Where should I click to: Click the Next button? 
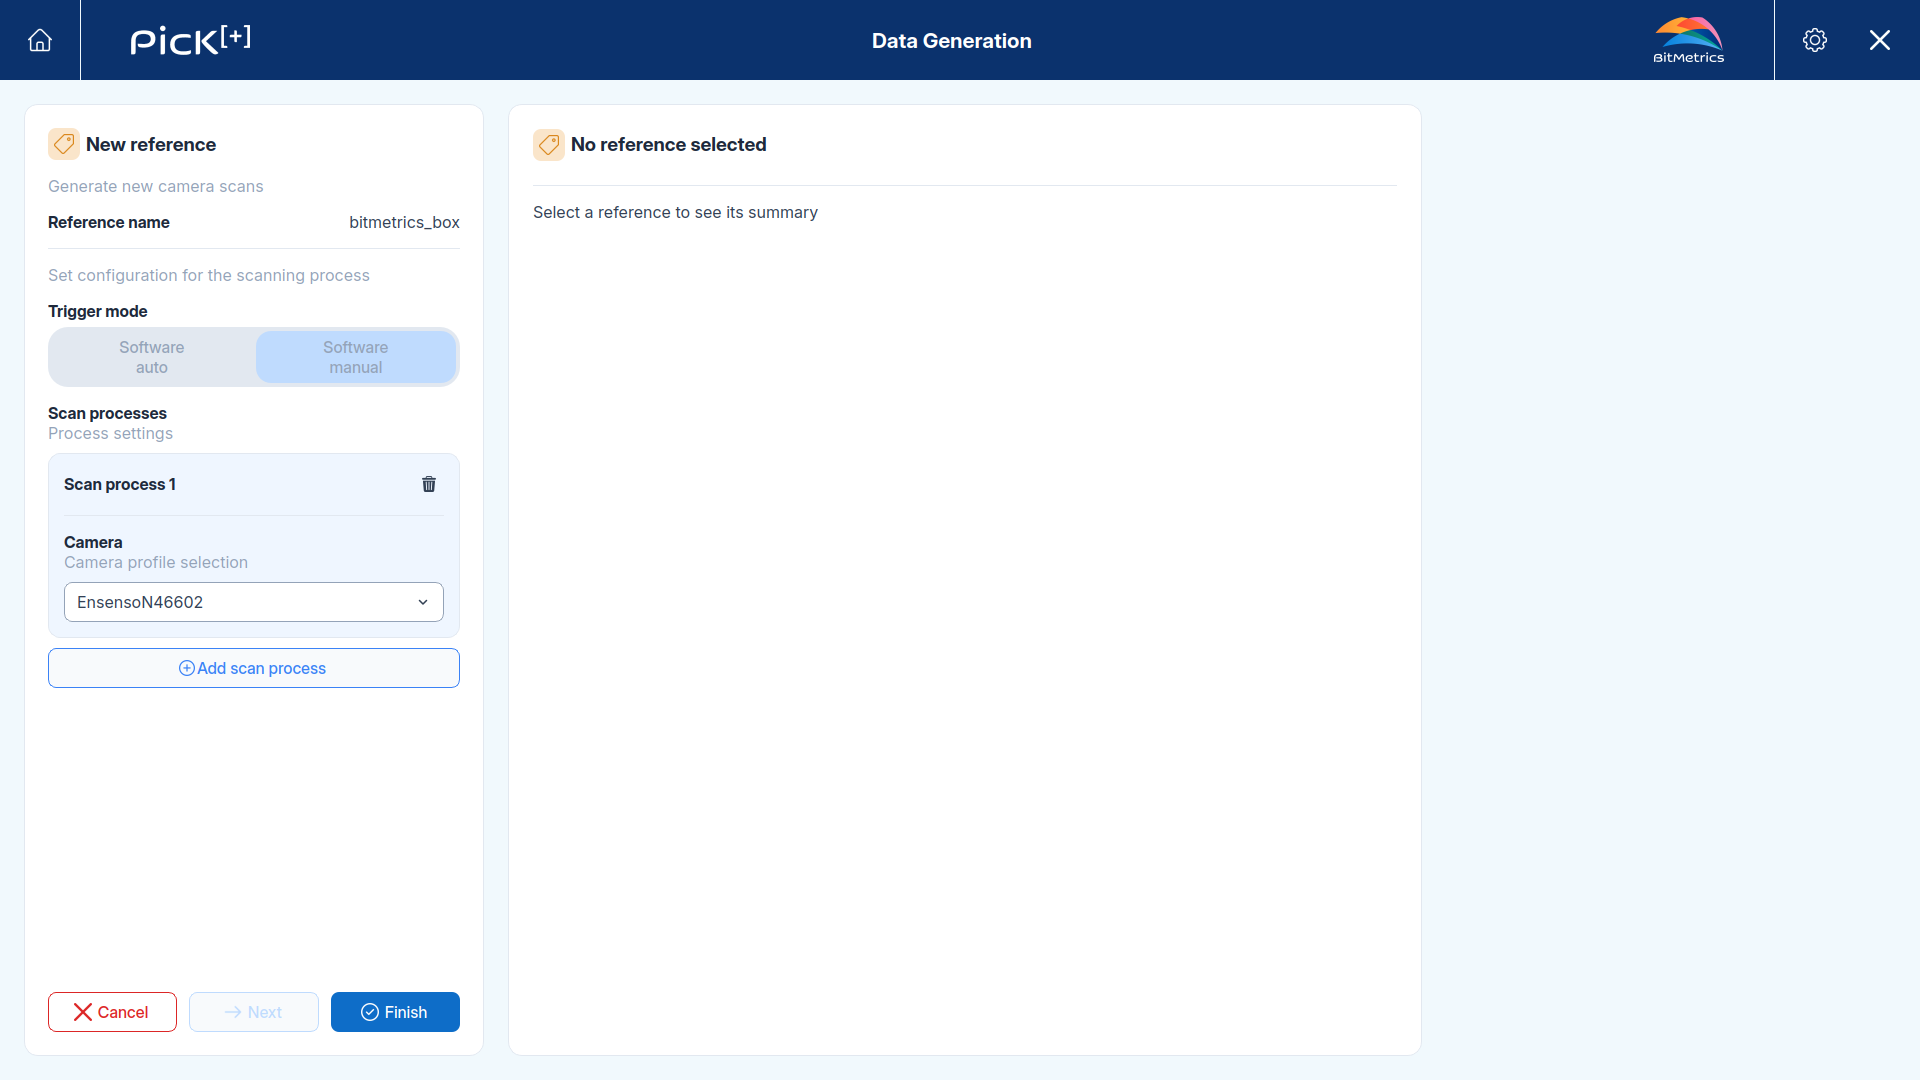[x=254, y=1012]
